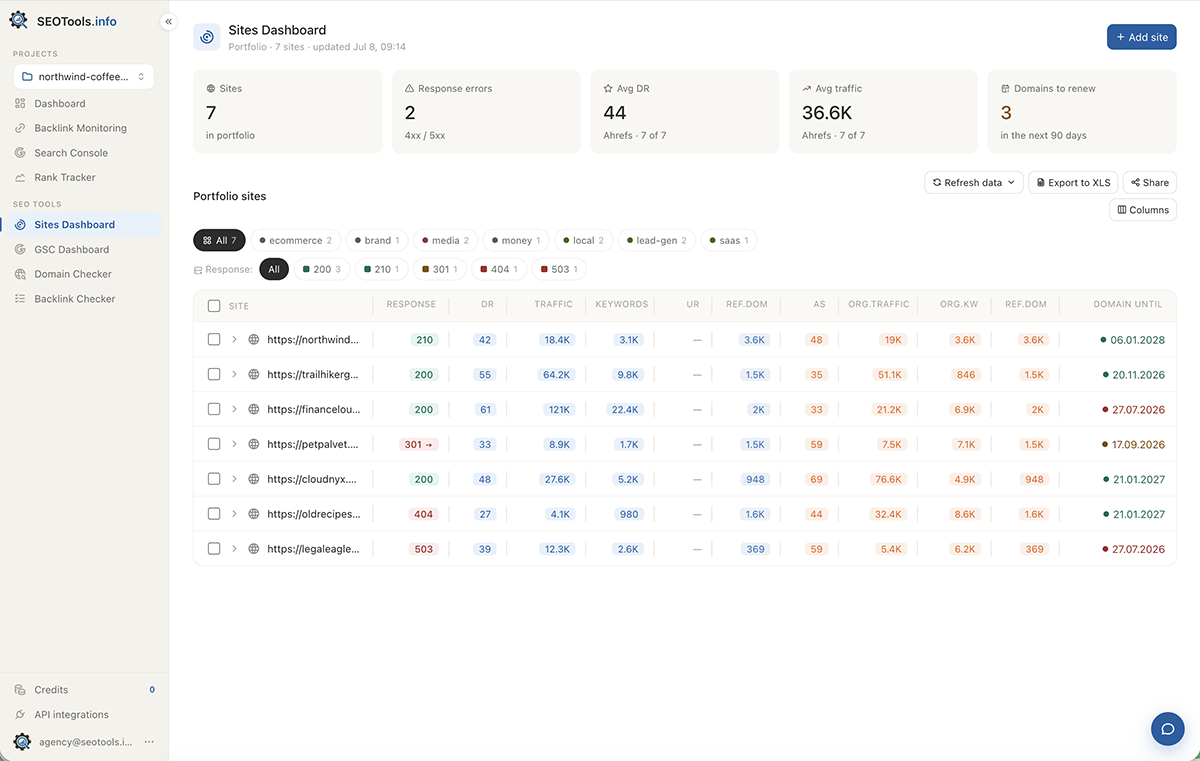Filter sites by media tag

446,241
